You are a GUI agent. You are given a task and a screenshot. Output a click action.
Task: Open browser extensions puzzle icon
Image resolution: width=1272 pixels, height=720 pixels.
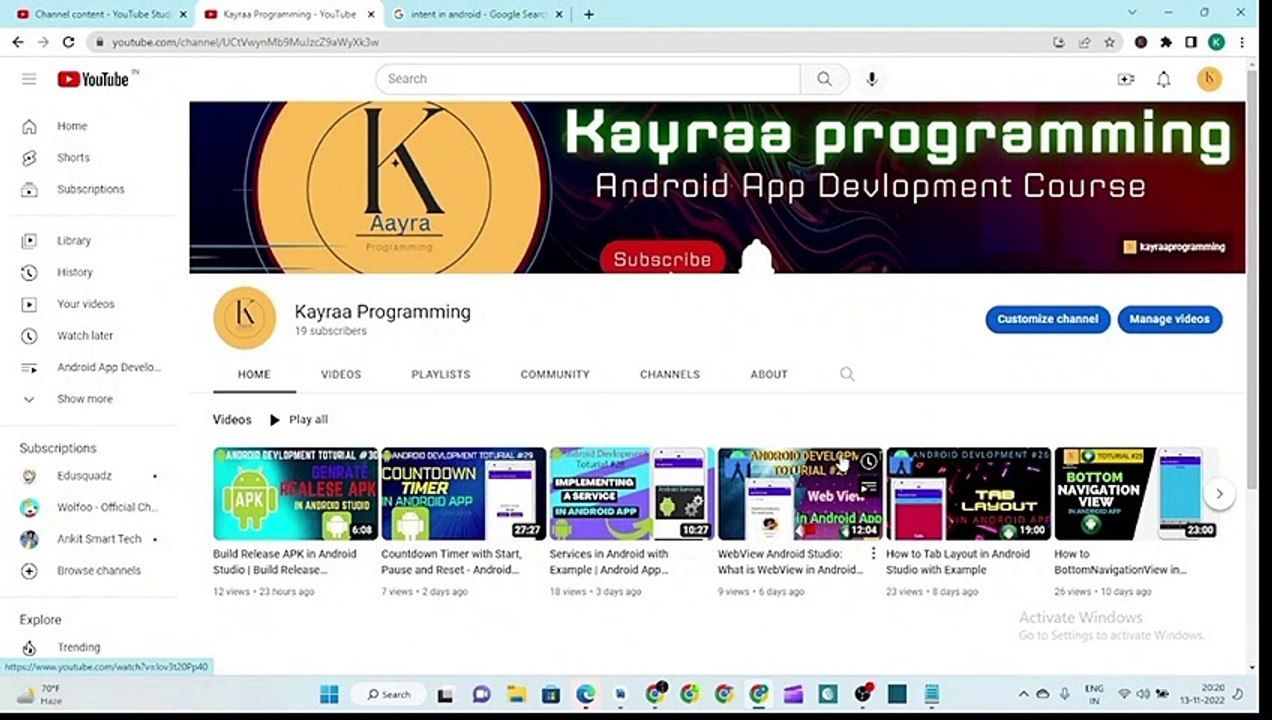coord(1166,42)
